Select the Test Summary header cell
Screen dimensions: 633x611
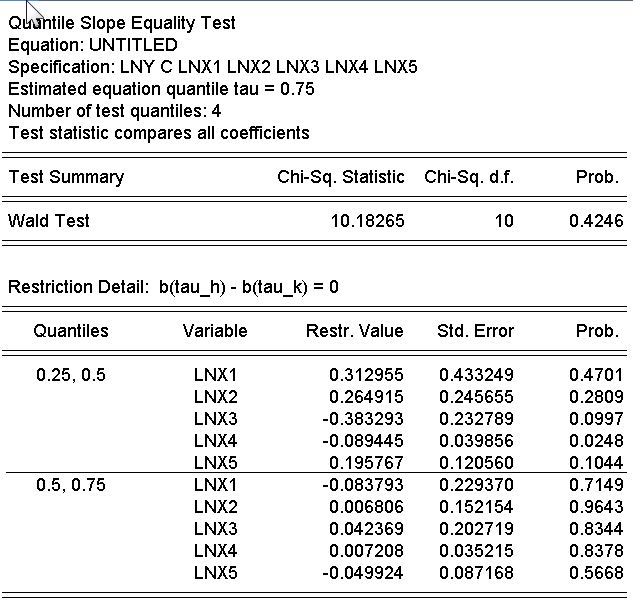(66, 177)
